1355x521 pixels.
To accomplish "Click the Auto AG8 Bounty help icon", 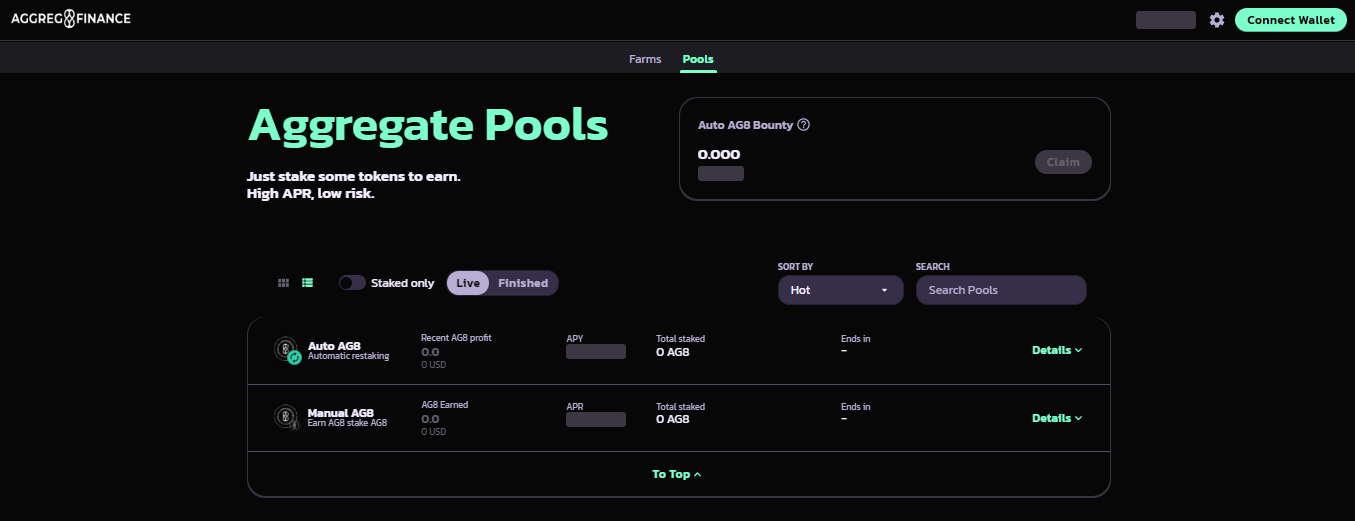I will (803, 125).
